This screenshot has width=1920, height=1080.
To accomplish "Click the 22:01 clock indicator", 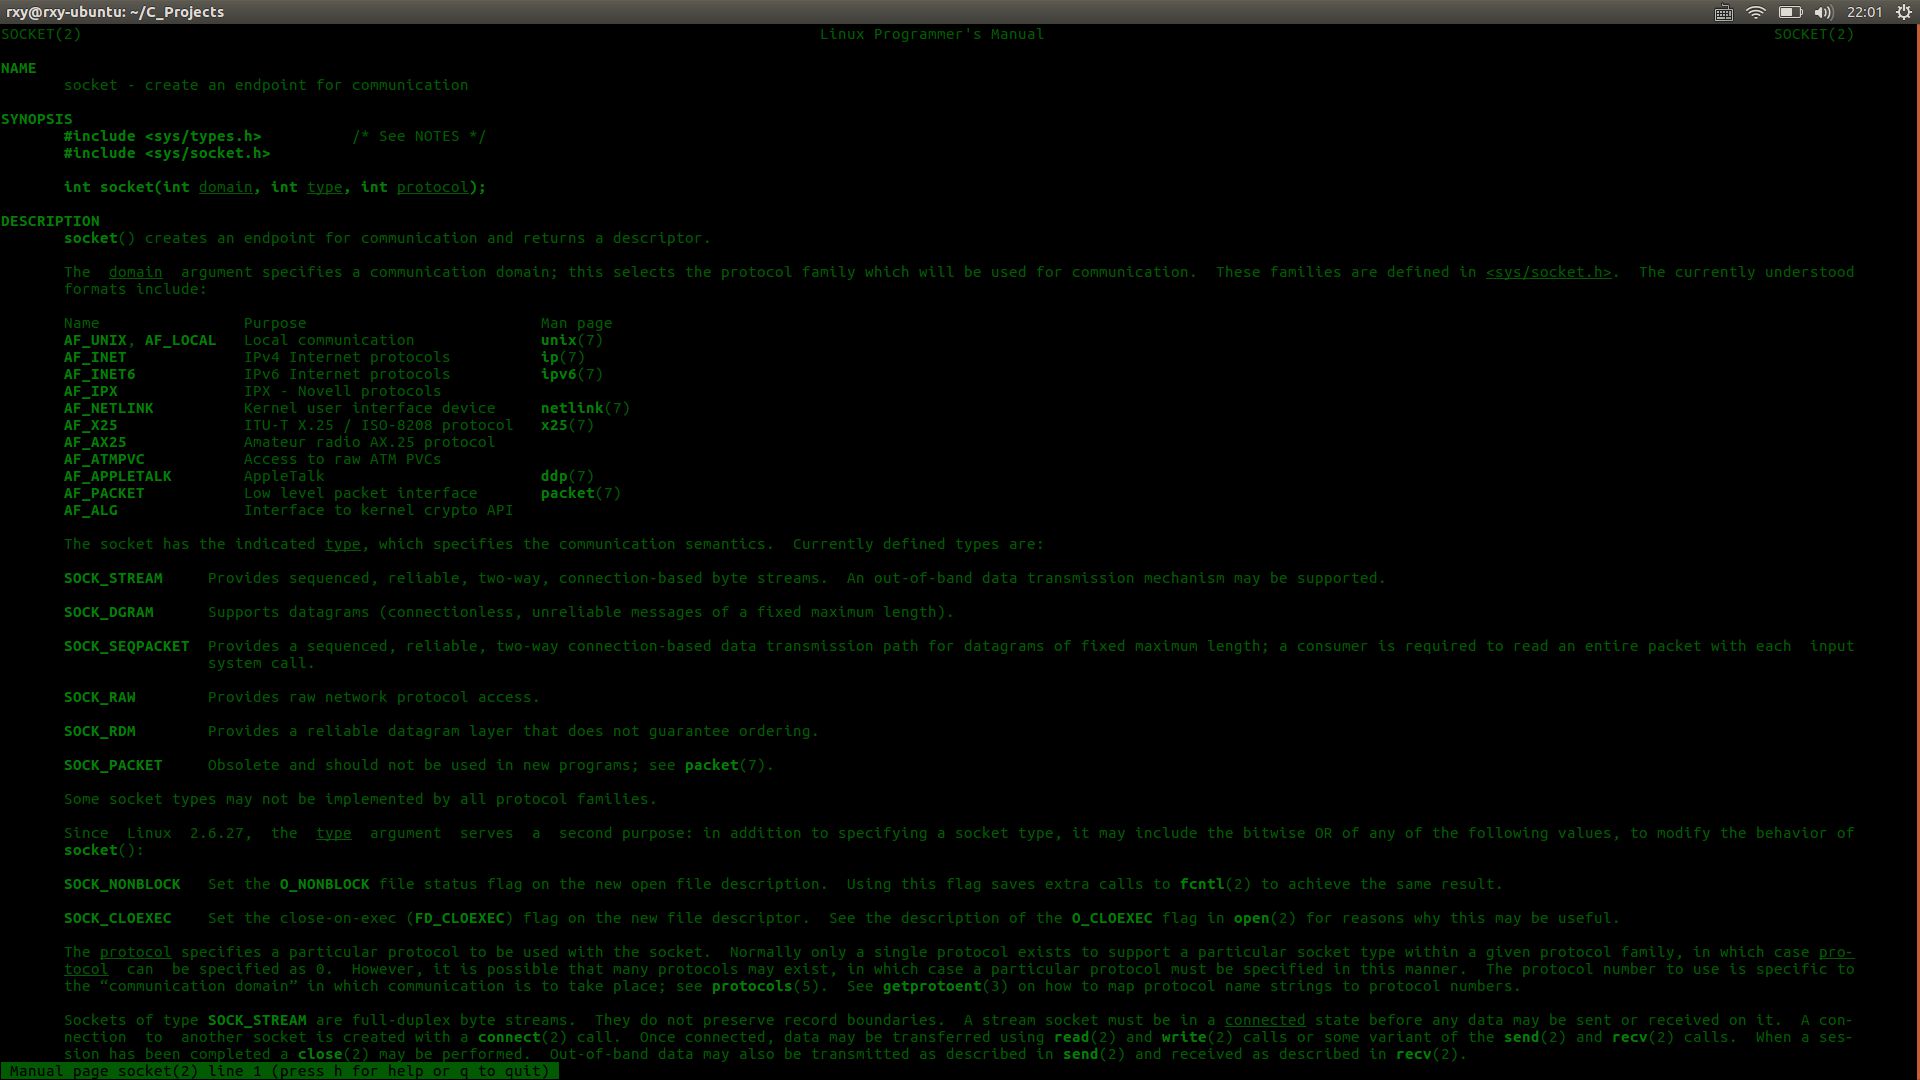I will 1864,12.
